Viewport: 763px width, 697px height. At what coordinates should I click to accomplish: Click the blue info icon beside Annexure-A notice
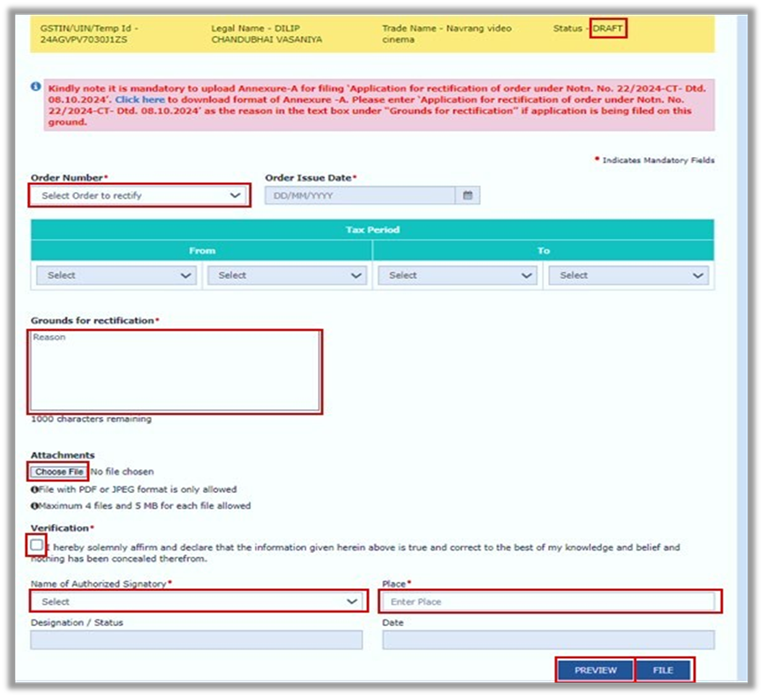click(x=36, y=87)
